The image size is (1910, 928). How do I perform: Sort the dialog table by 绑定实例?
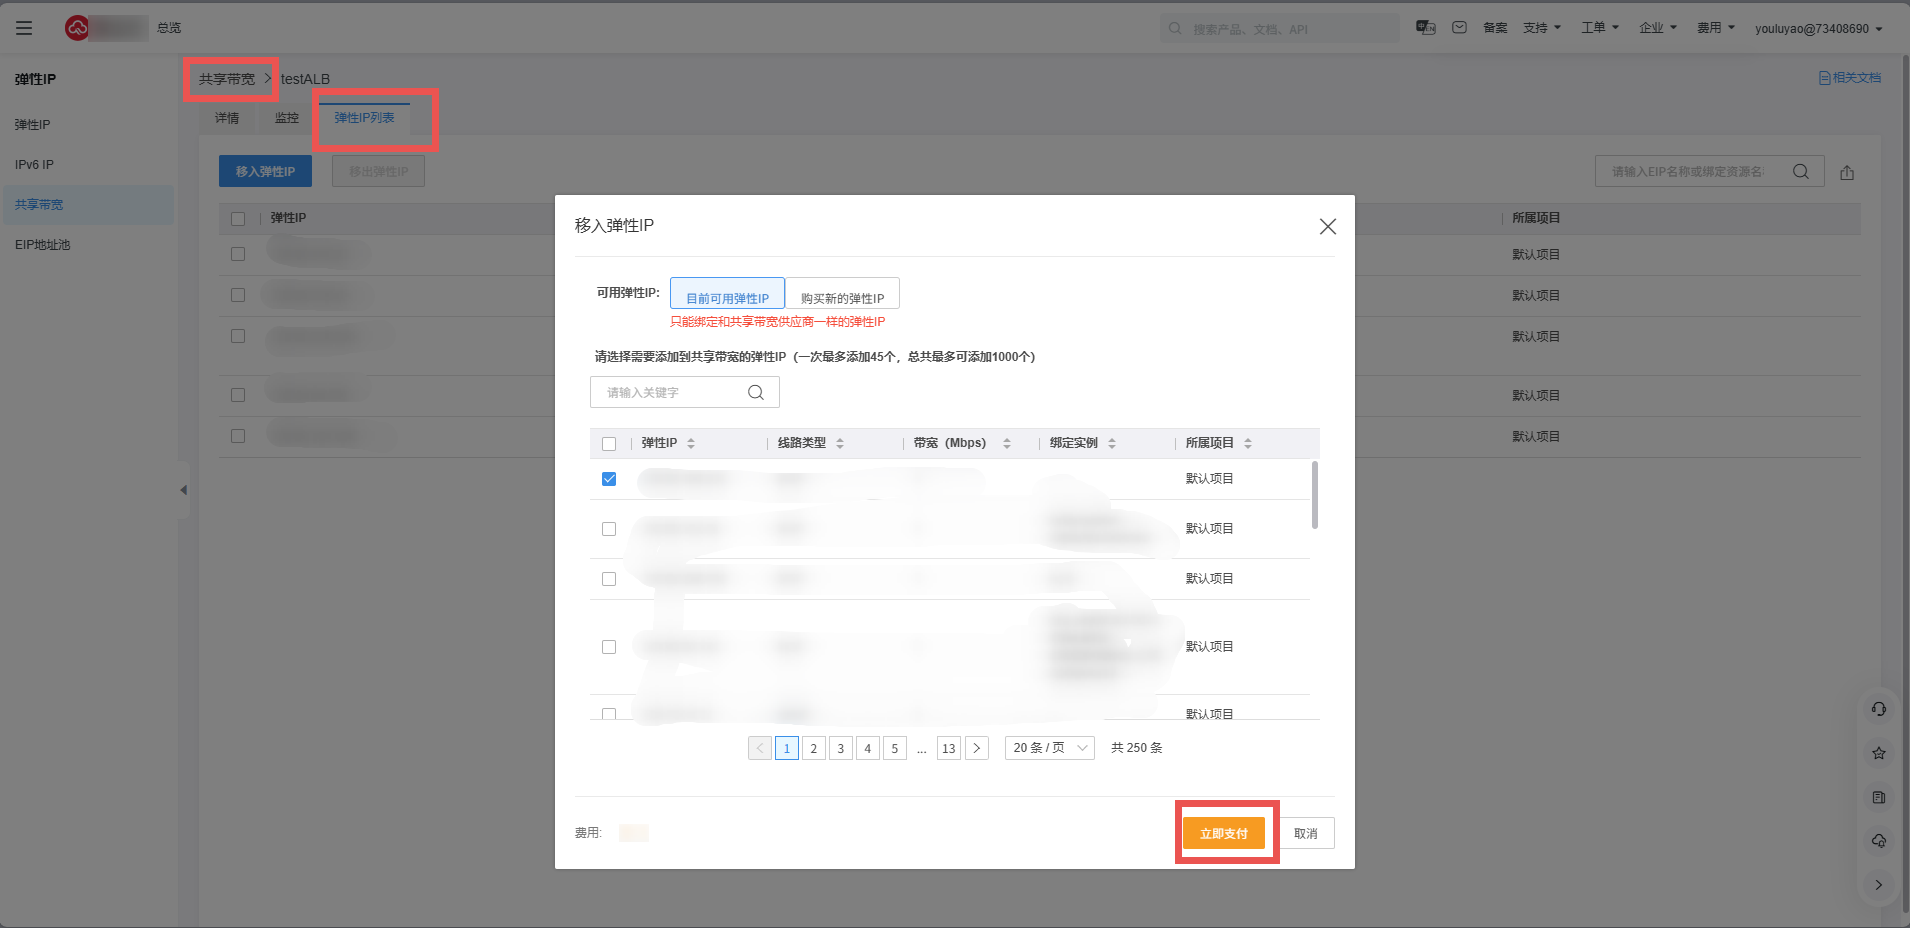pos(1112,443)
